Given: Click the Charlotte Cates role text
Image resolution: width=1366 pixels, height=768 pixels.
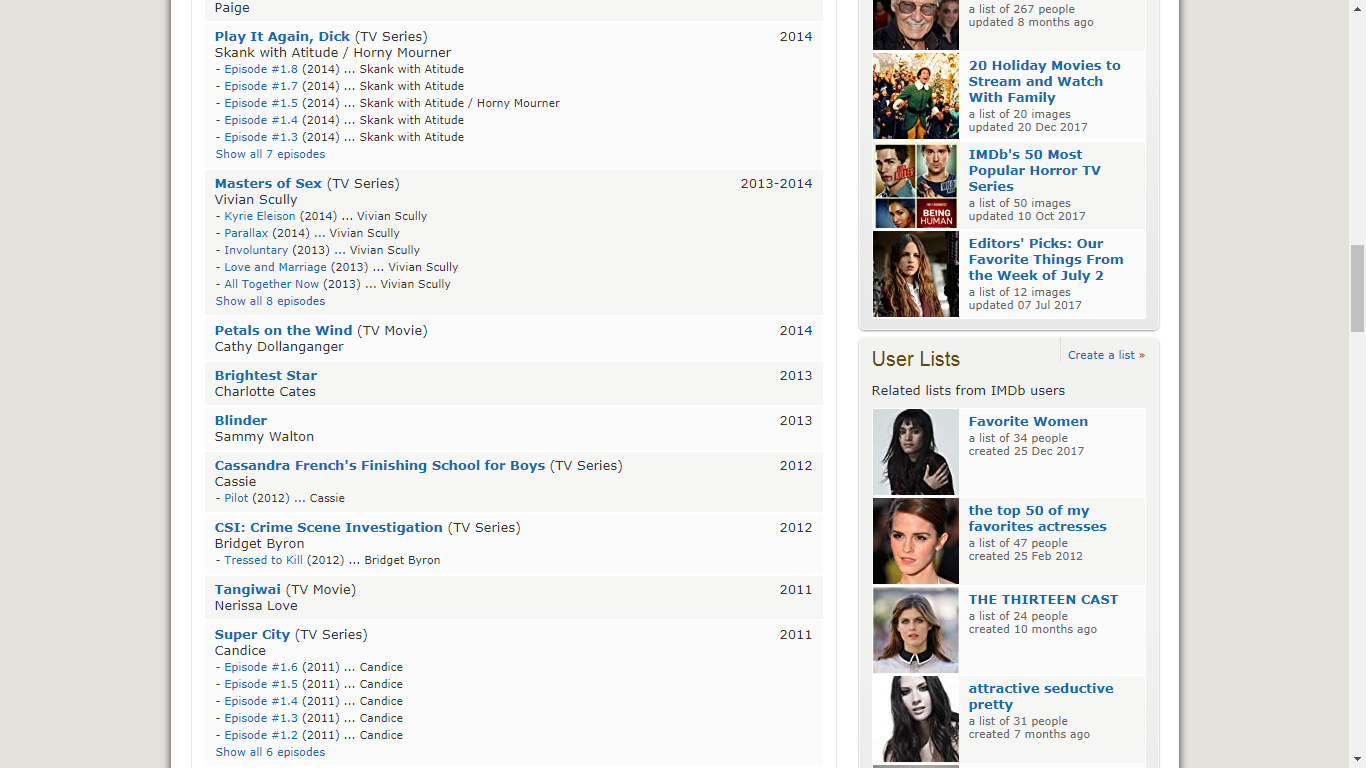Looking at the screenshot, I should tap(265, 392).
